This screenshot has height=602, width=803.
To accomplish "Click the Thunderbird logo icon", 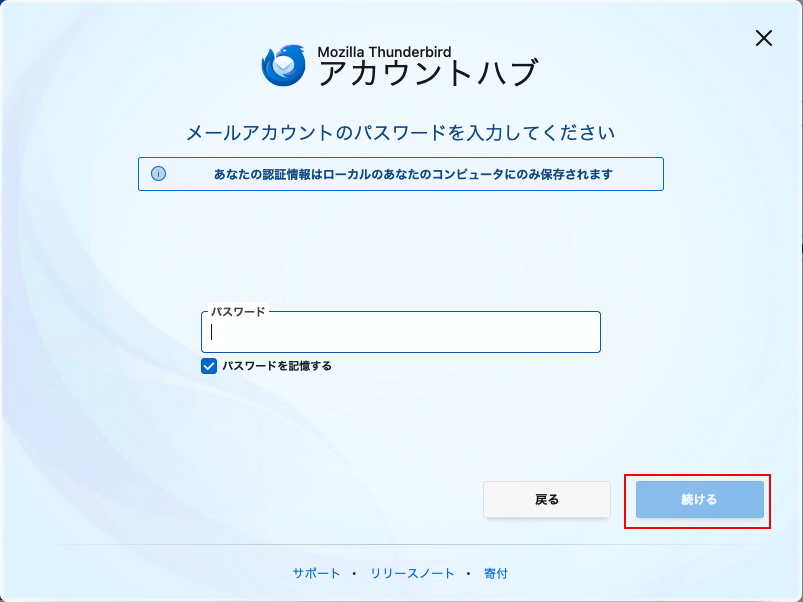I will 284,65.
